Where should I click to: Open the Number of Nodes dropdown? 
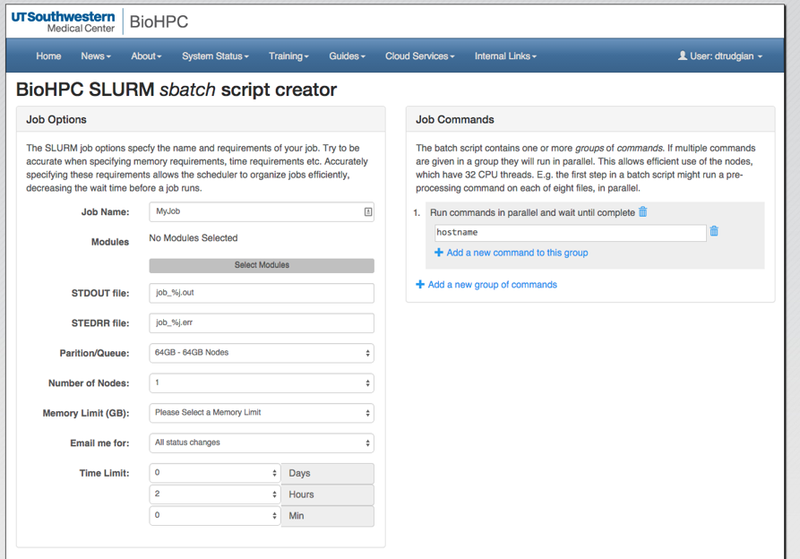coord(262,383)
